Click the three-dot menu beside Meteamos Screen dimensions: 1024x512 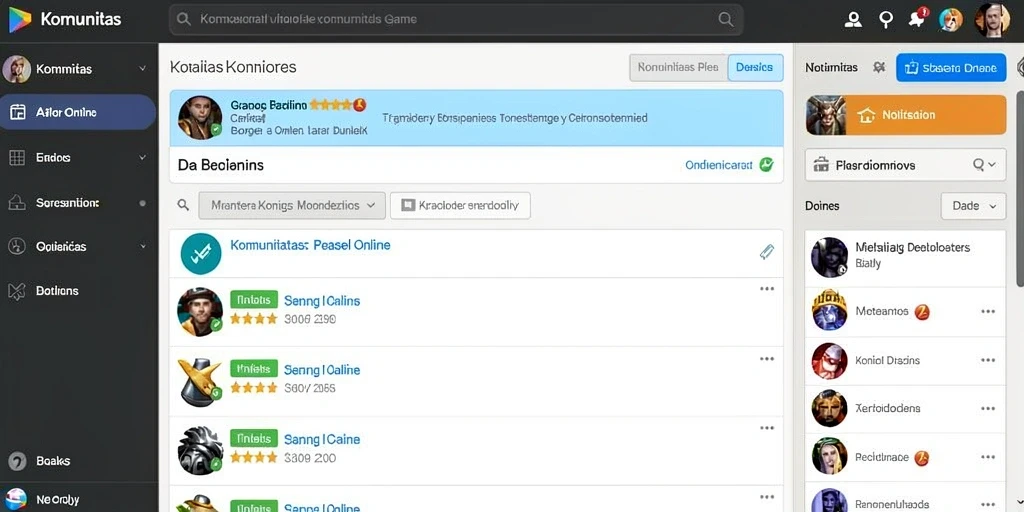988,312
